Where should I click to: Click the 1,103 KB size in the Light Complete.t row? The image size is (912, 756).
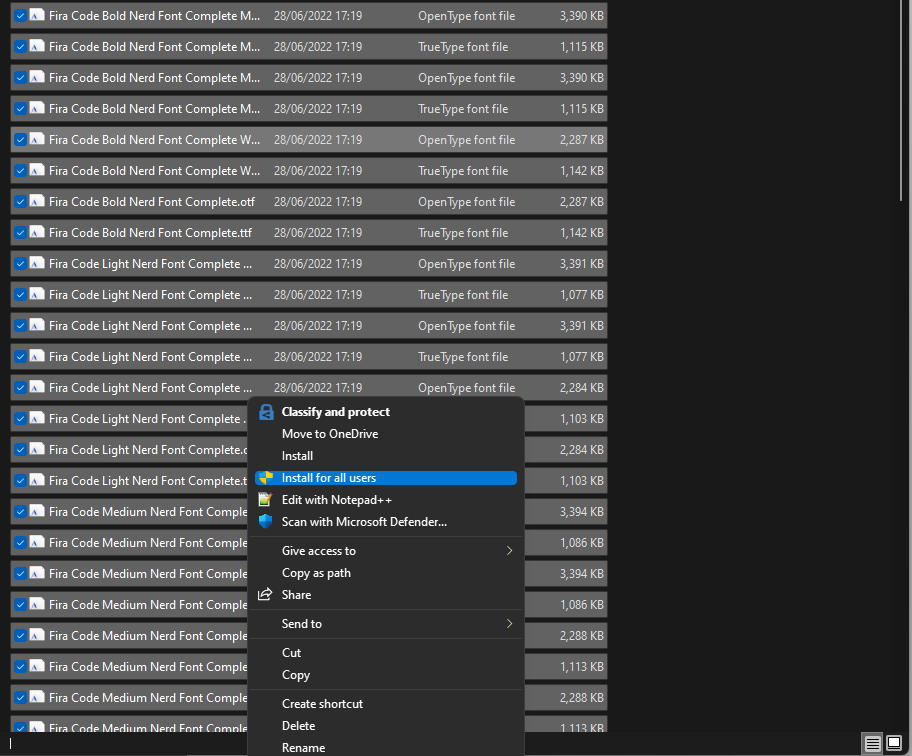coord(582,480)
